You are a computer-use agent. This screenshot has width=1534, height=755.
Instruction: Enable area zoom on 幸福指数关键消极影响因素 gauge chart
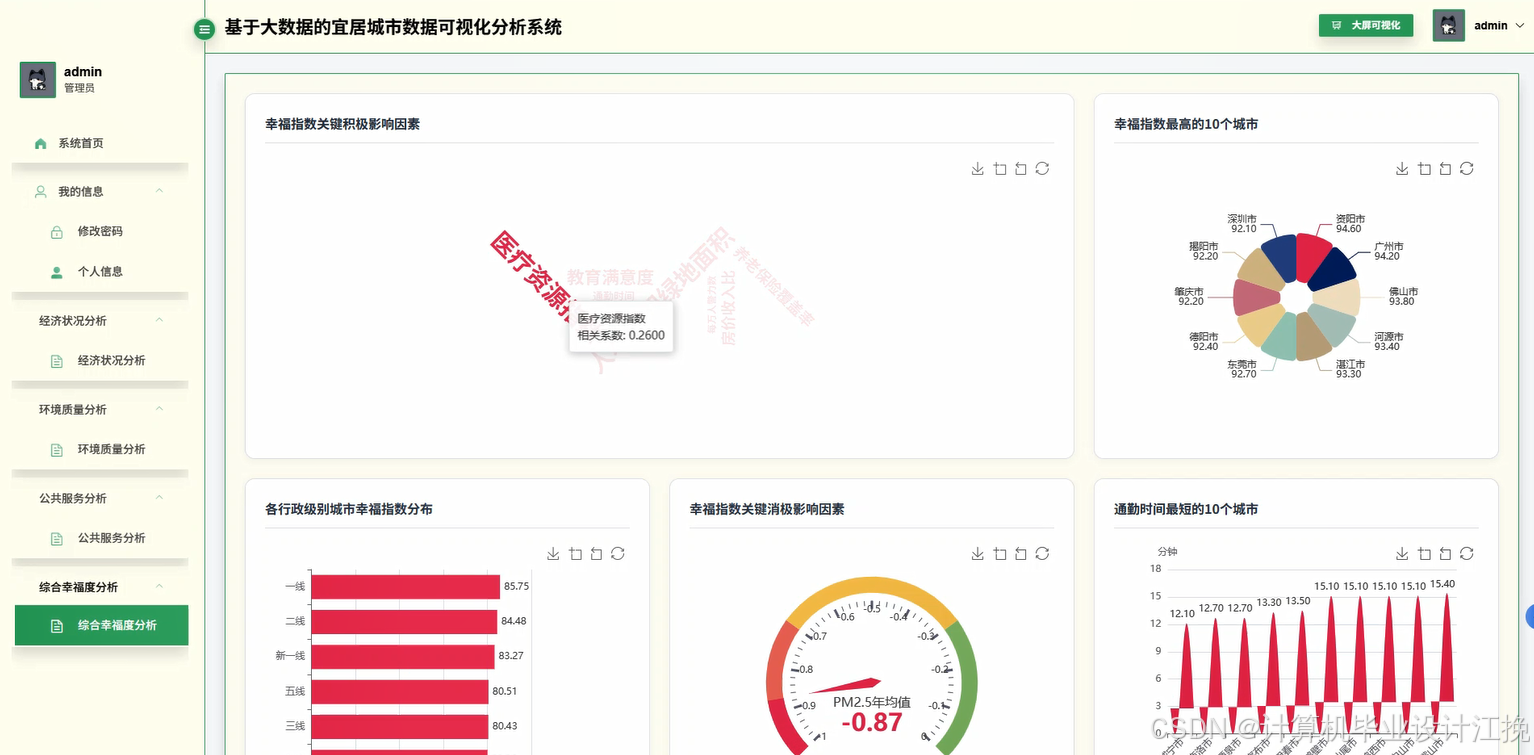pyautogui.click(x=1000, y=554)
